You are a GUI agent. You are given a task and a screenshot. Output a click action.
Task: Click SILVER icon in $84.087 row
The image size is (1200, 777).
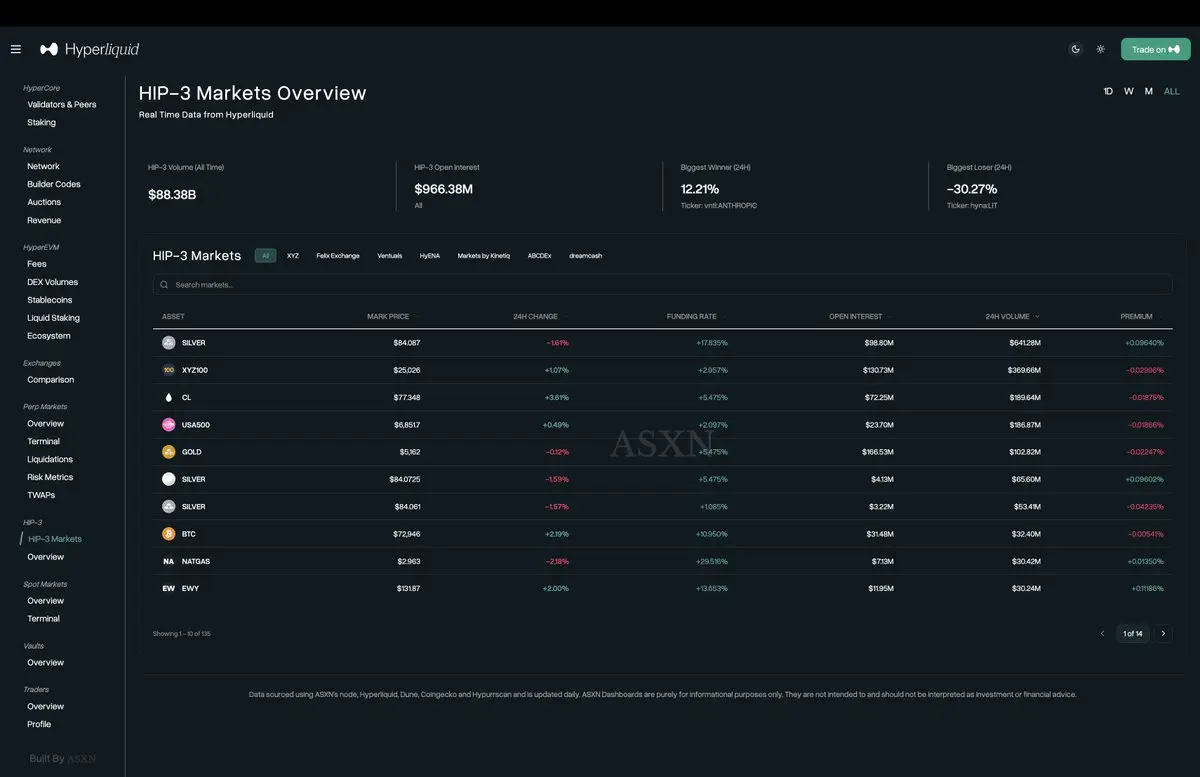pyautogui.click(x=168, y=342)
